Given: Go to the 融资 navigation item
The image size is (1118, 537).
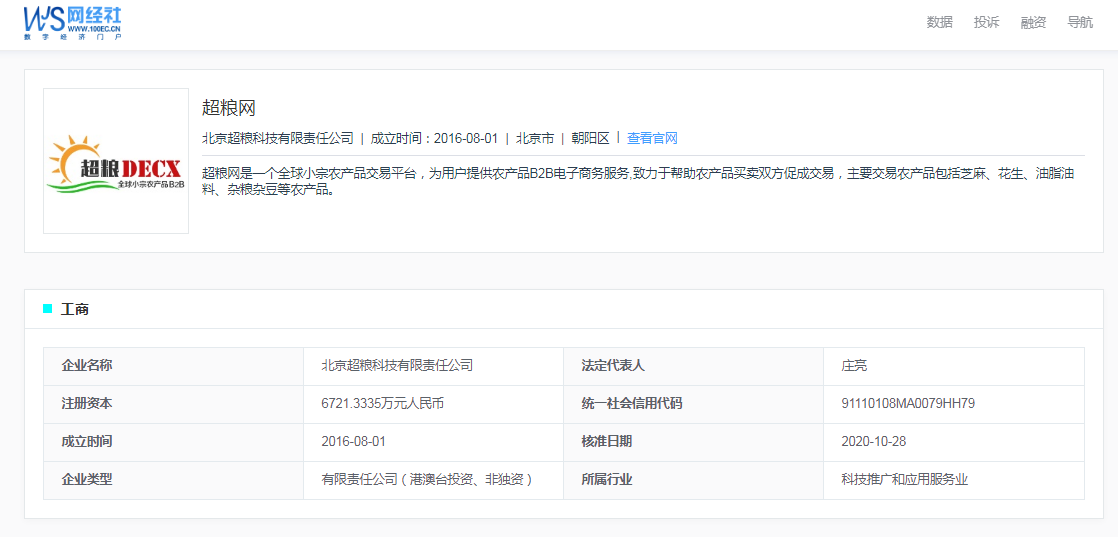Looking at the screenshot, I should pyautogui.click(x=1033, y=22).
